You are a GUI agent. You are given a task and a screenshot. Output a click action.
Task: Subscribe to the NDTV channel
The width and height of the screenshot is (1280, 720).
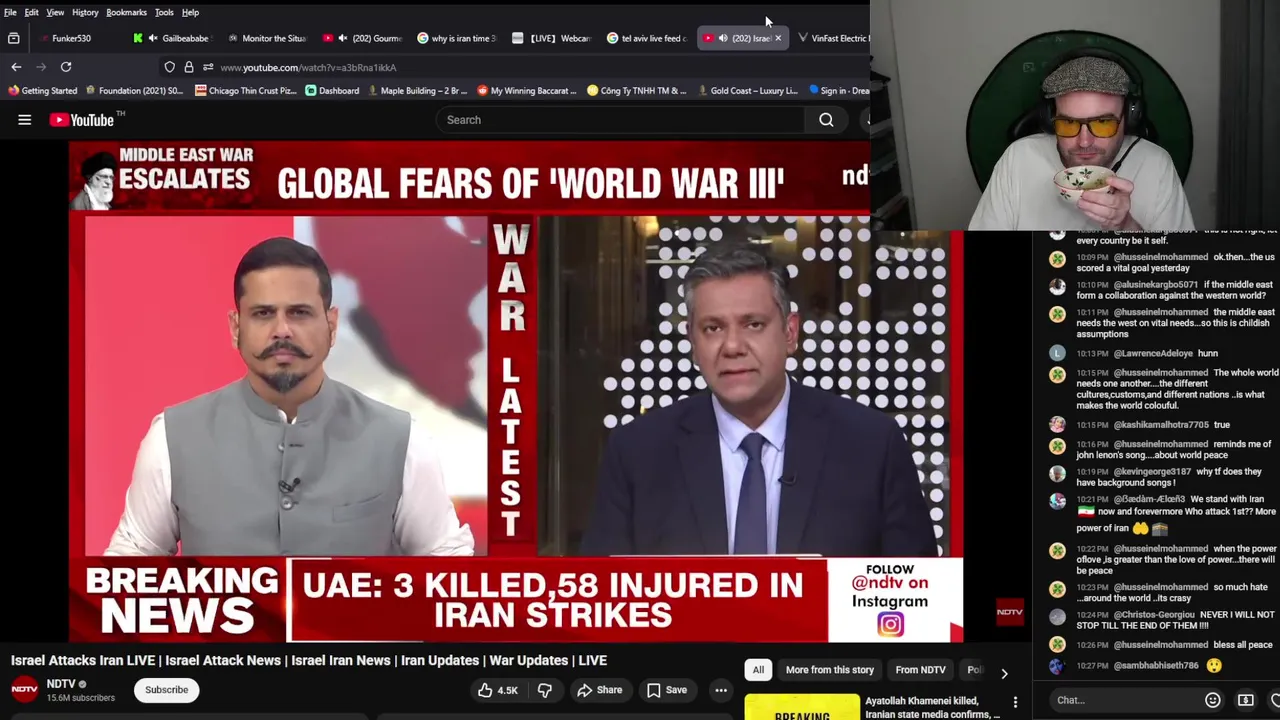tap(166, 690)
